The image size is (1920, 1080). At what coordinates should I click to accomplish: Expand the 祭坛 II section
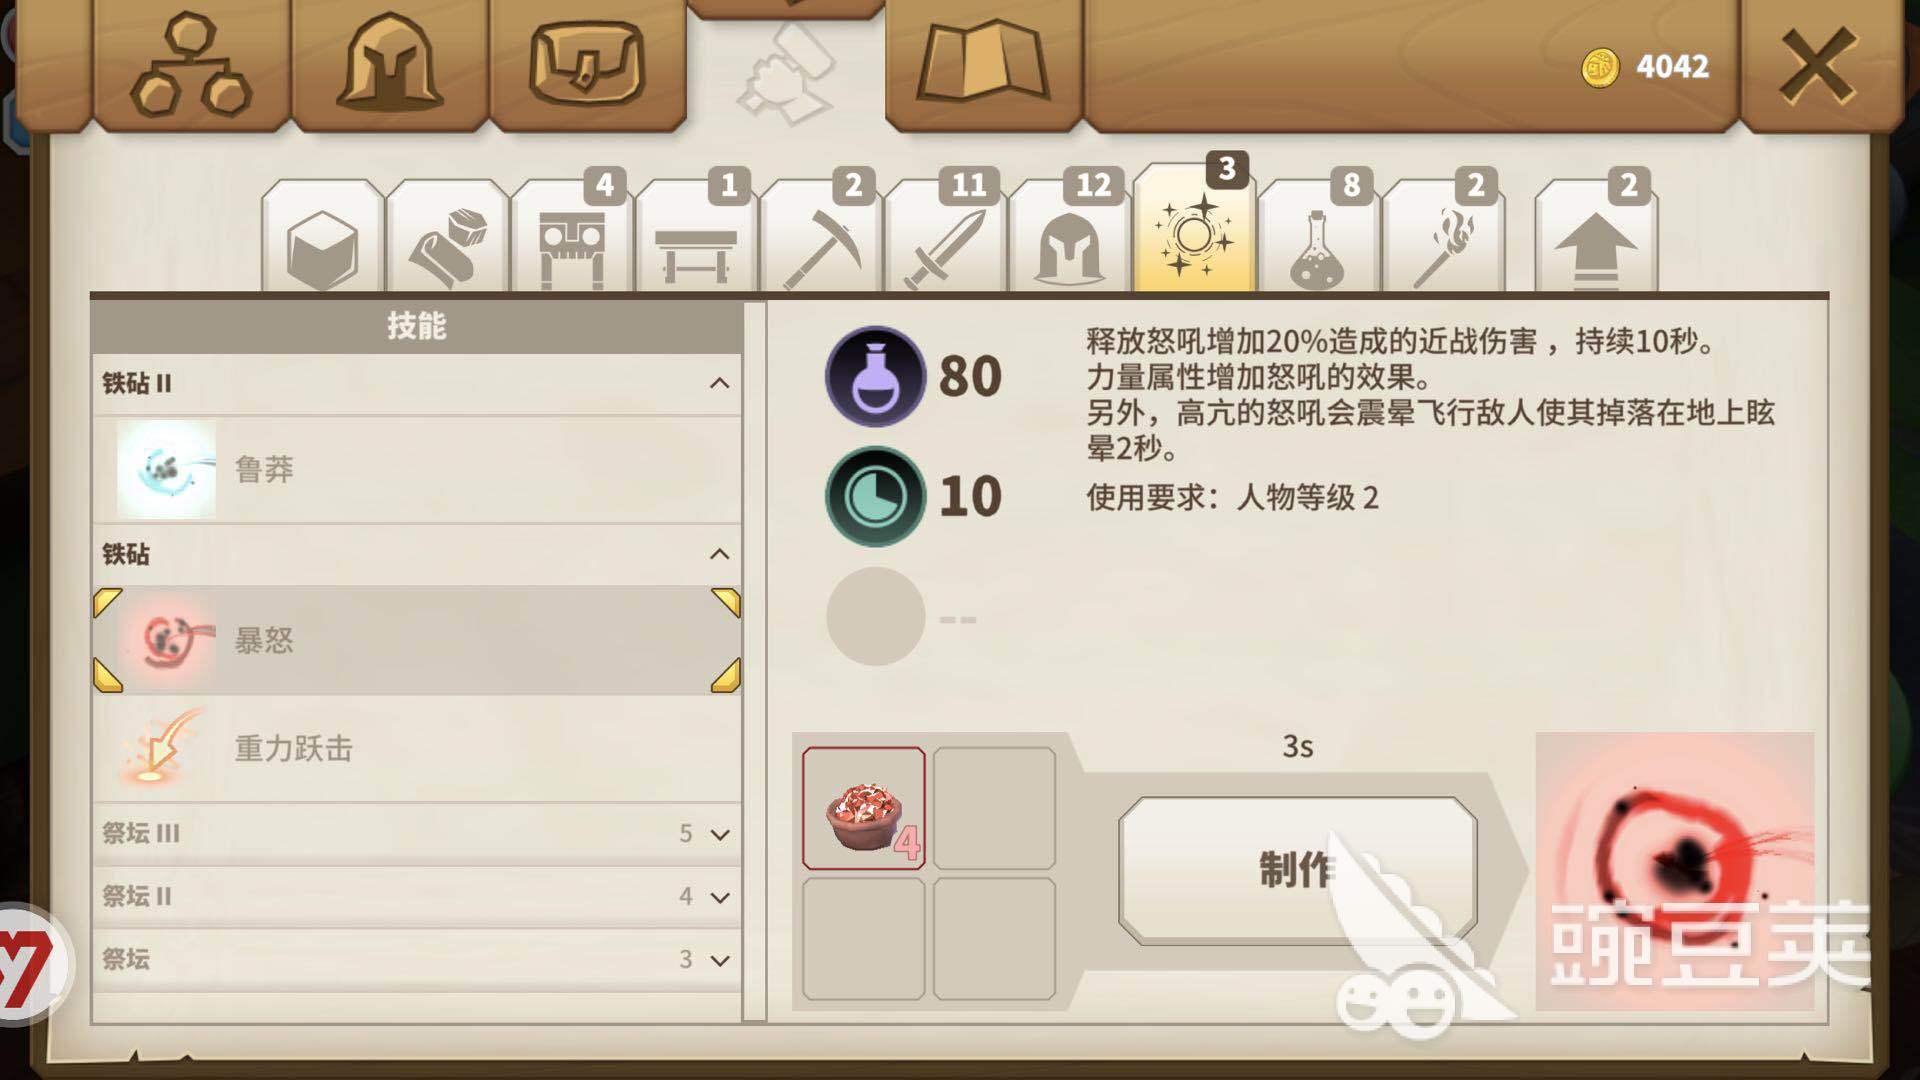(416, 896)
